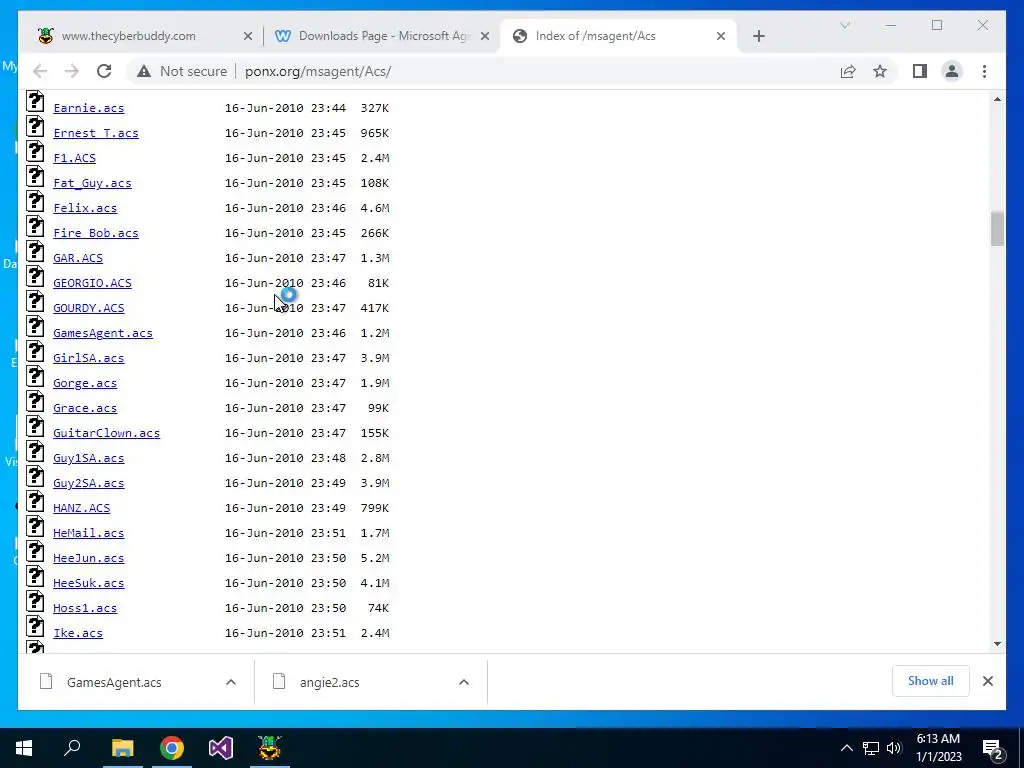Image resolution: width=1024 pixels, height=768 pixels.
Task: Click the file icon beside Ike.acs
Action: pos(35,626)
